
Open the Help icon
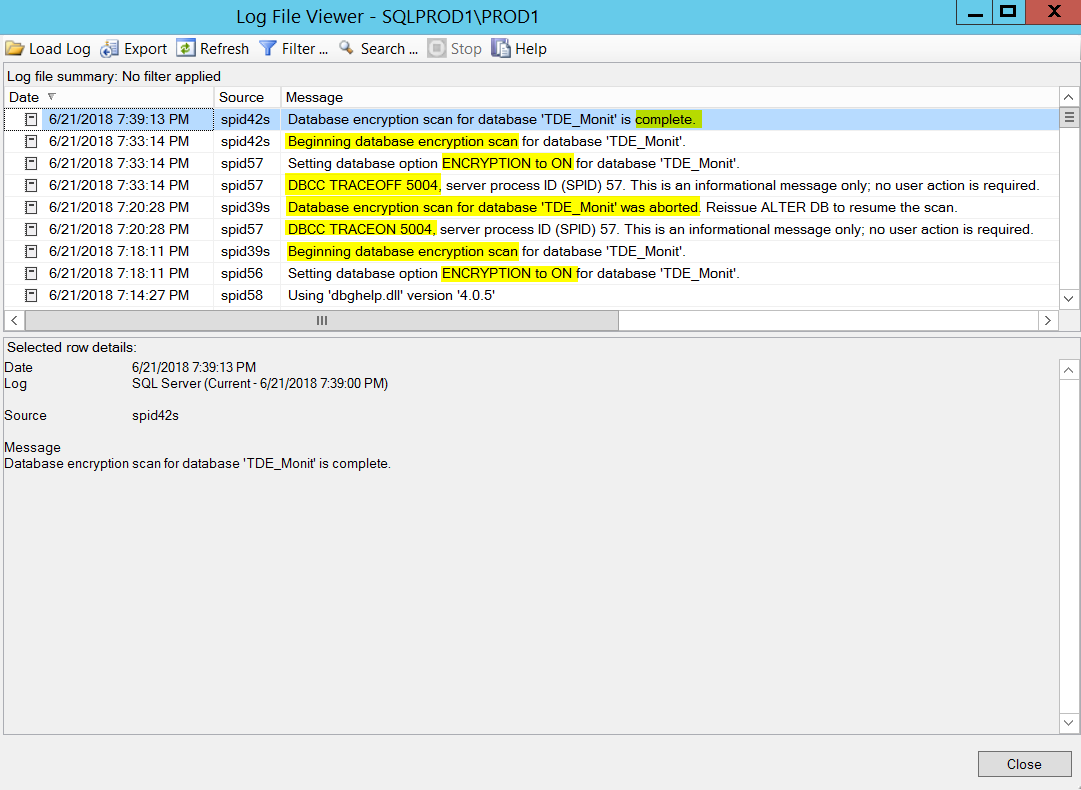pos(501,48)
